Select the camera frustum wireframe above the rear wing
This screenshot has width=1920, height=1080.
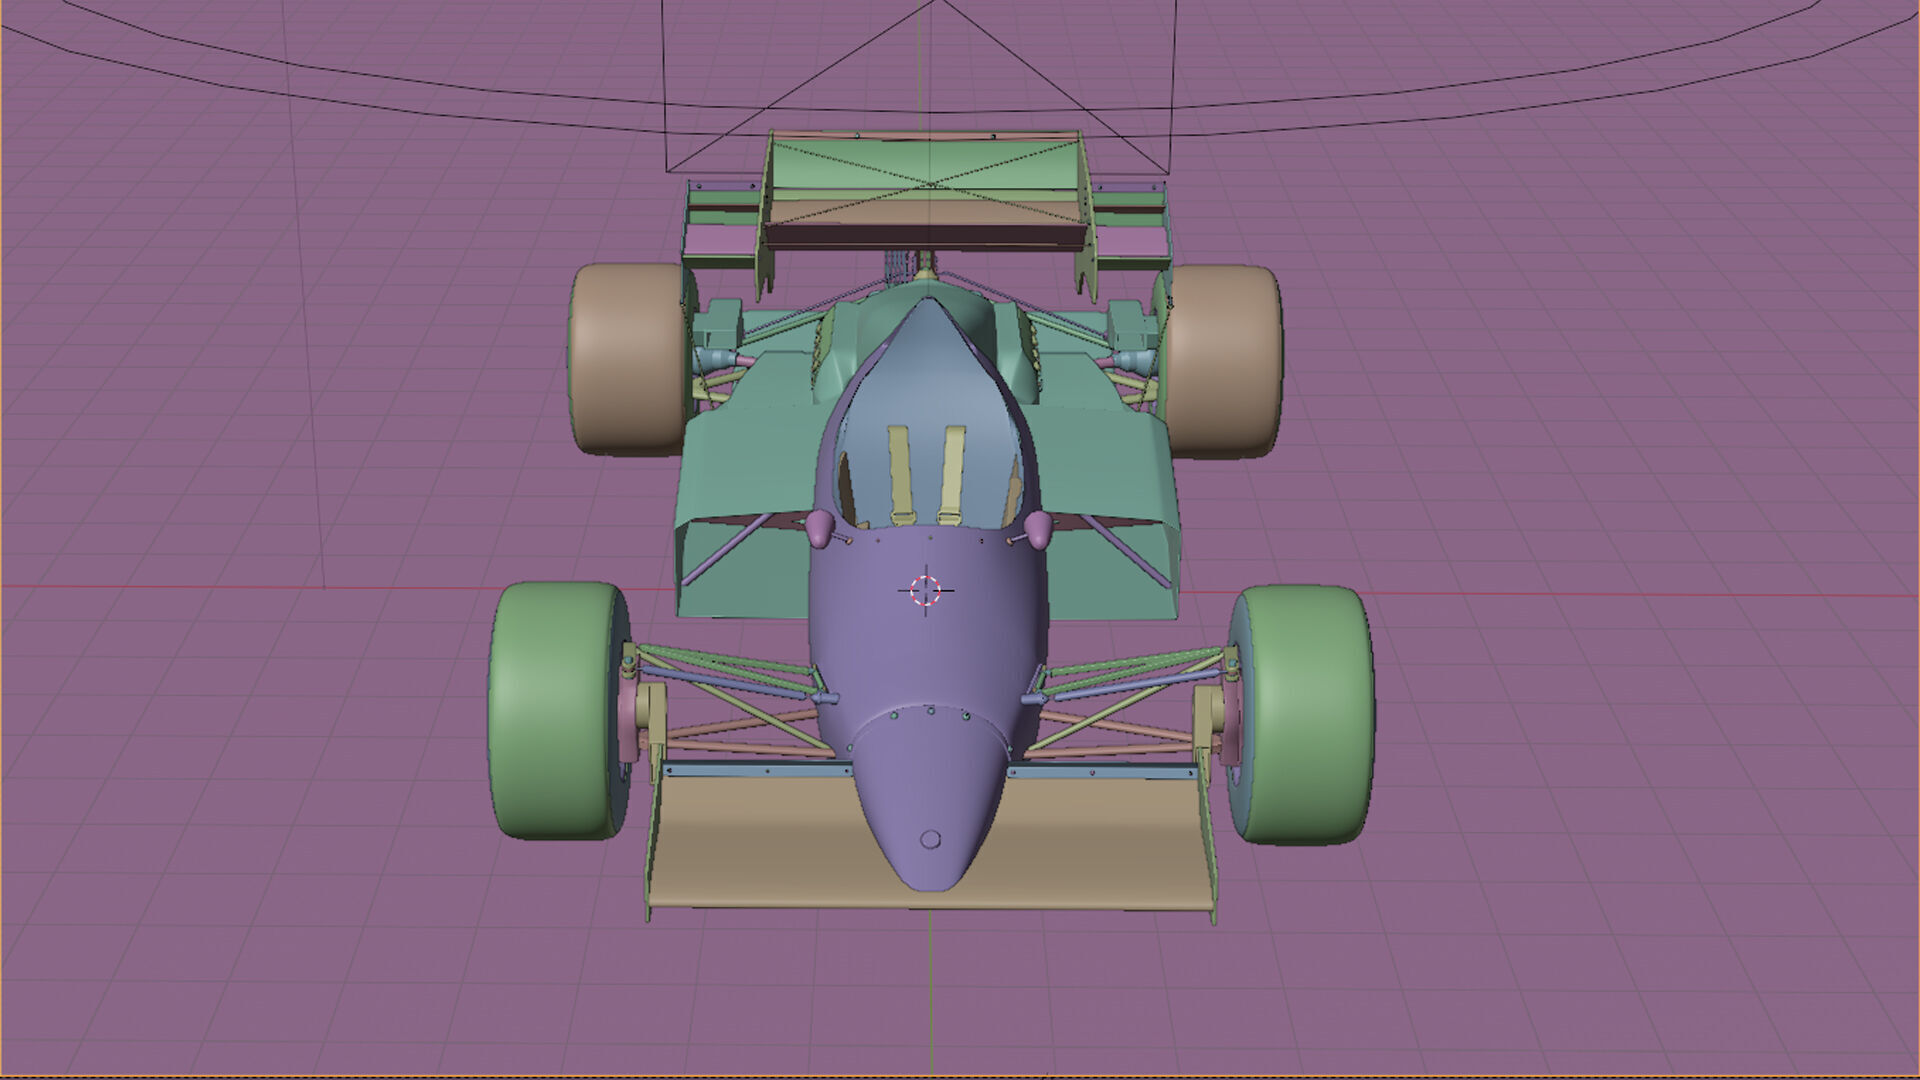[x=922, y=85]
